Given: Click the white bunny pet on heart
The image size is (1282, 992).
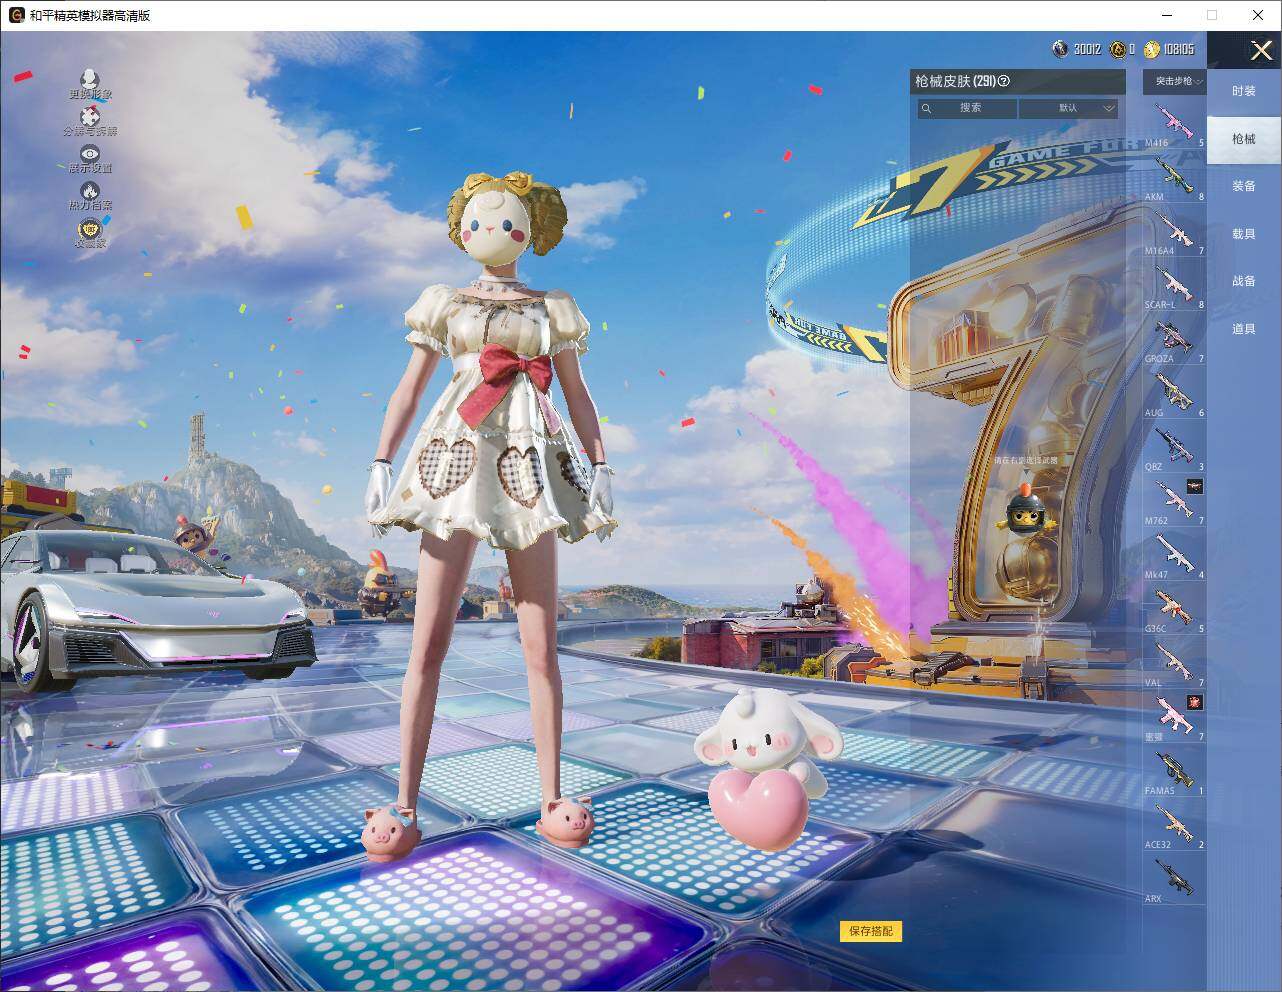Looking at the screenshot, I should click(x=767, y=767).
